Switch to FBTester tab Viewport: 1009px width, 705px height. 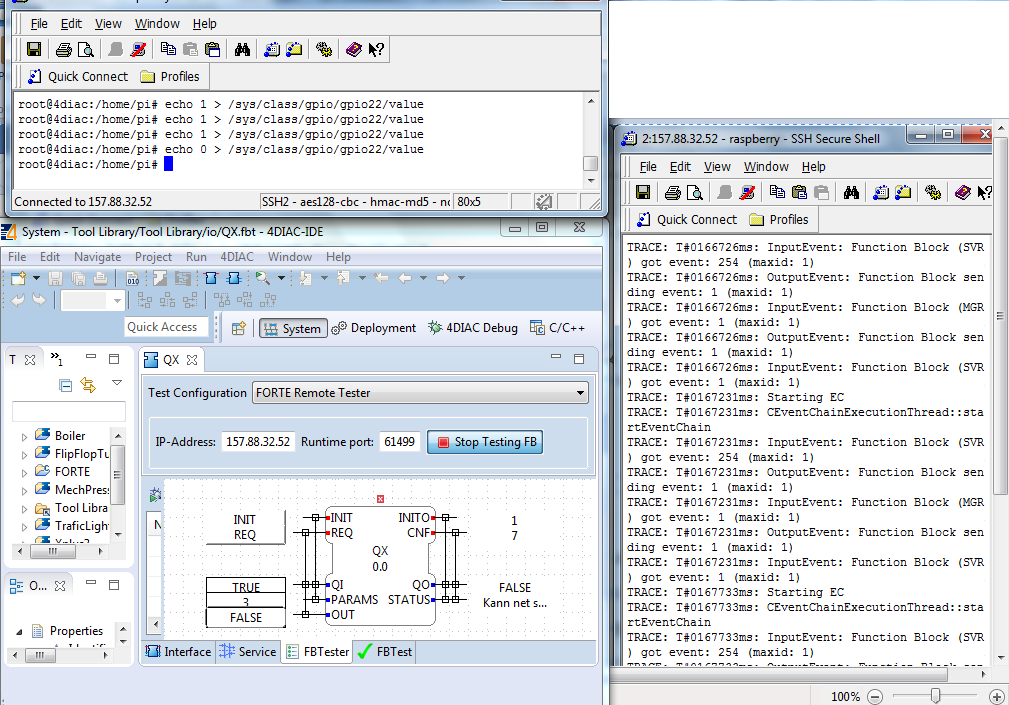[318, 652]
